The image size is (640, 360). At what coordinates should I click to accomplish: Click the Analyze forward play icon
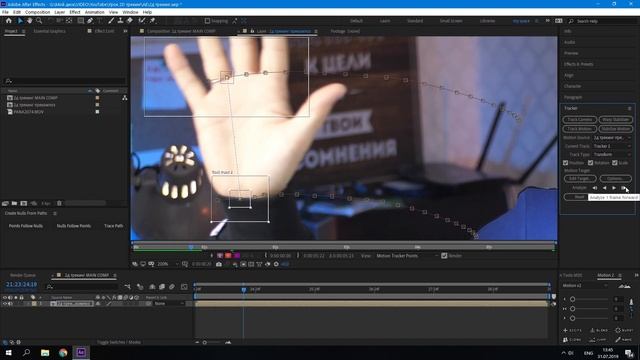(x=614, y=188)
